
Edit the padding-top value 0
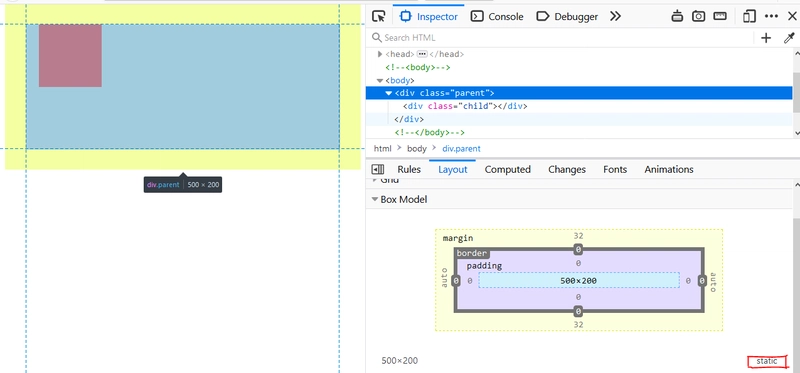578,263
